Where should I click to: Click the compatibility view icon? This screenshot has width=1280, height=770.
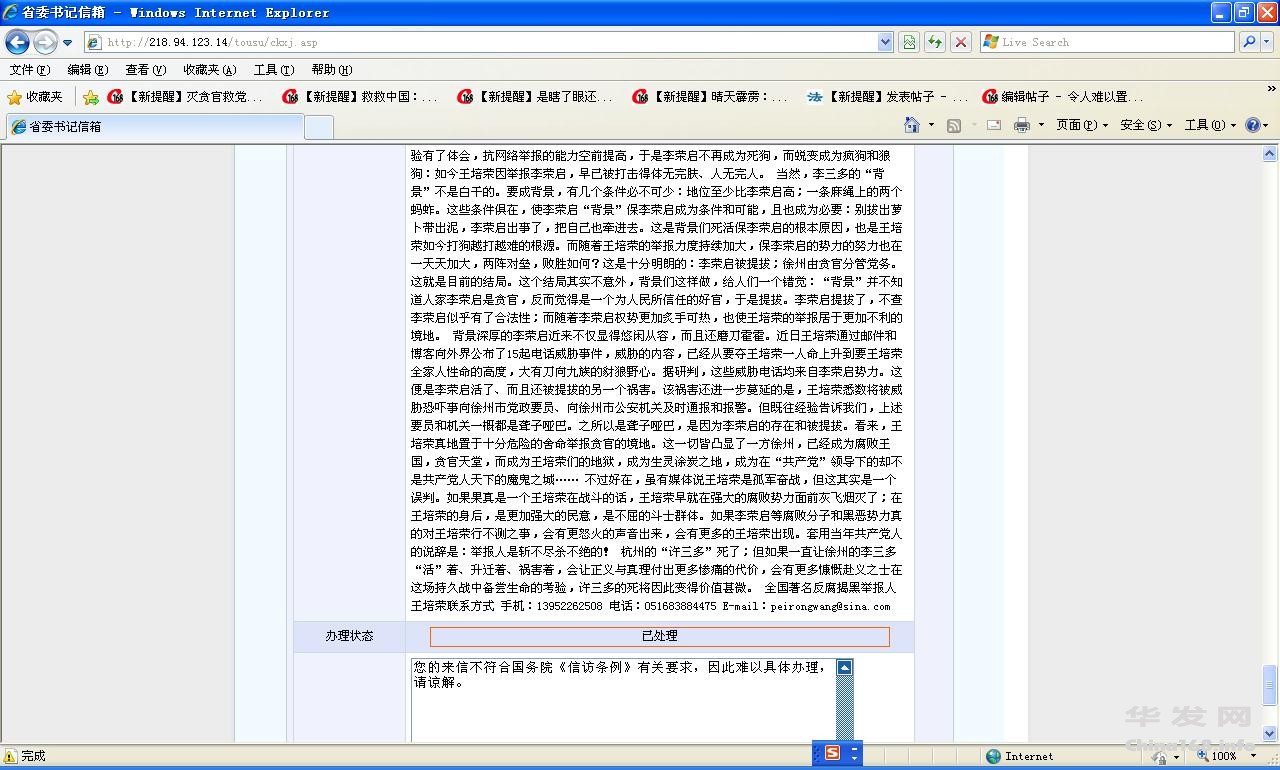[x=908, y=42]
